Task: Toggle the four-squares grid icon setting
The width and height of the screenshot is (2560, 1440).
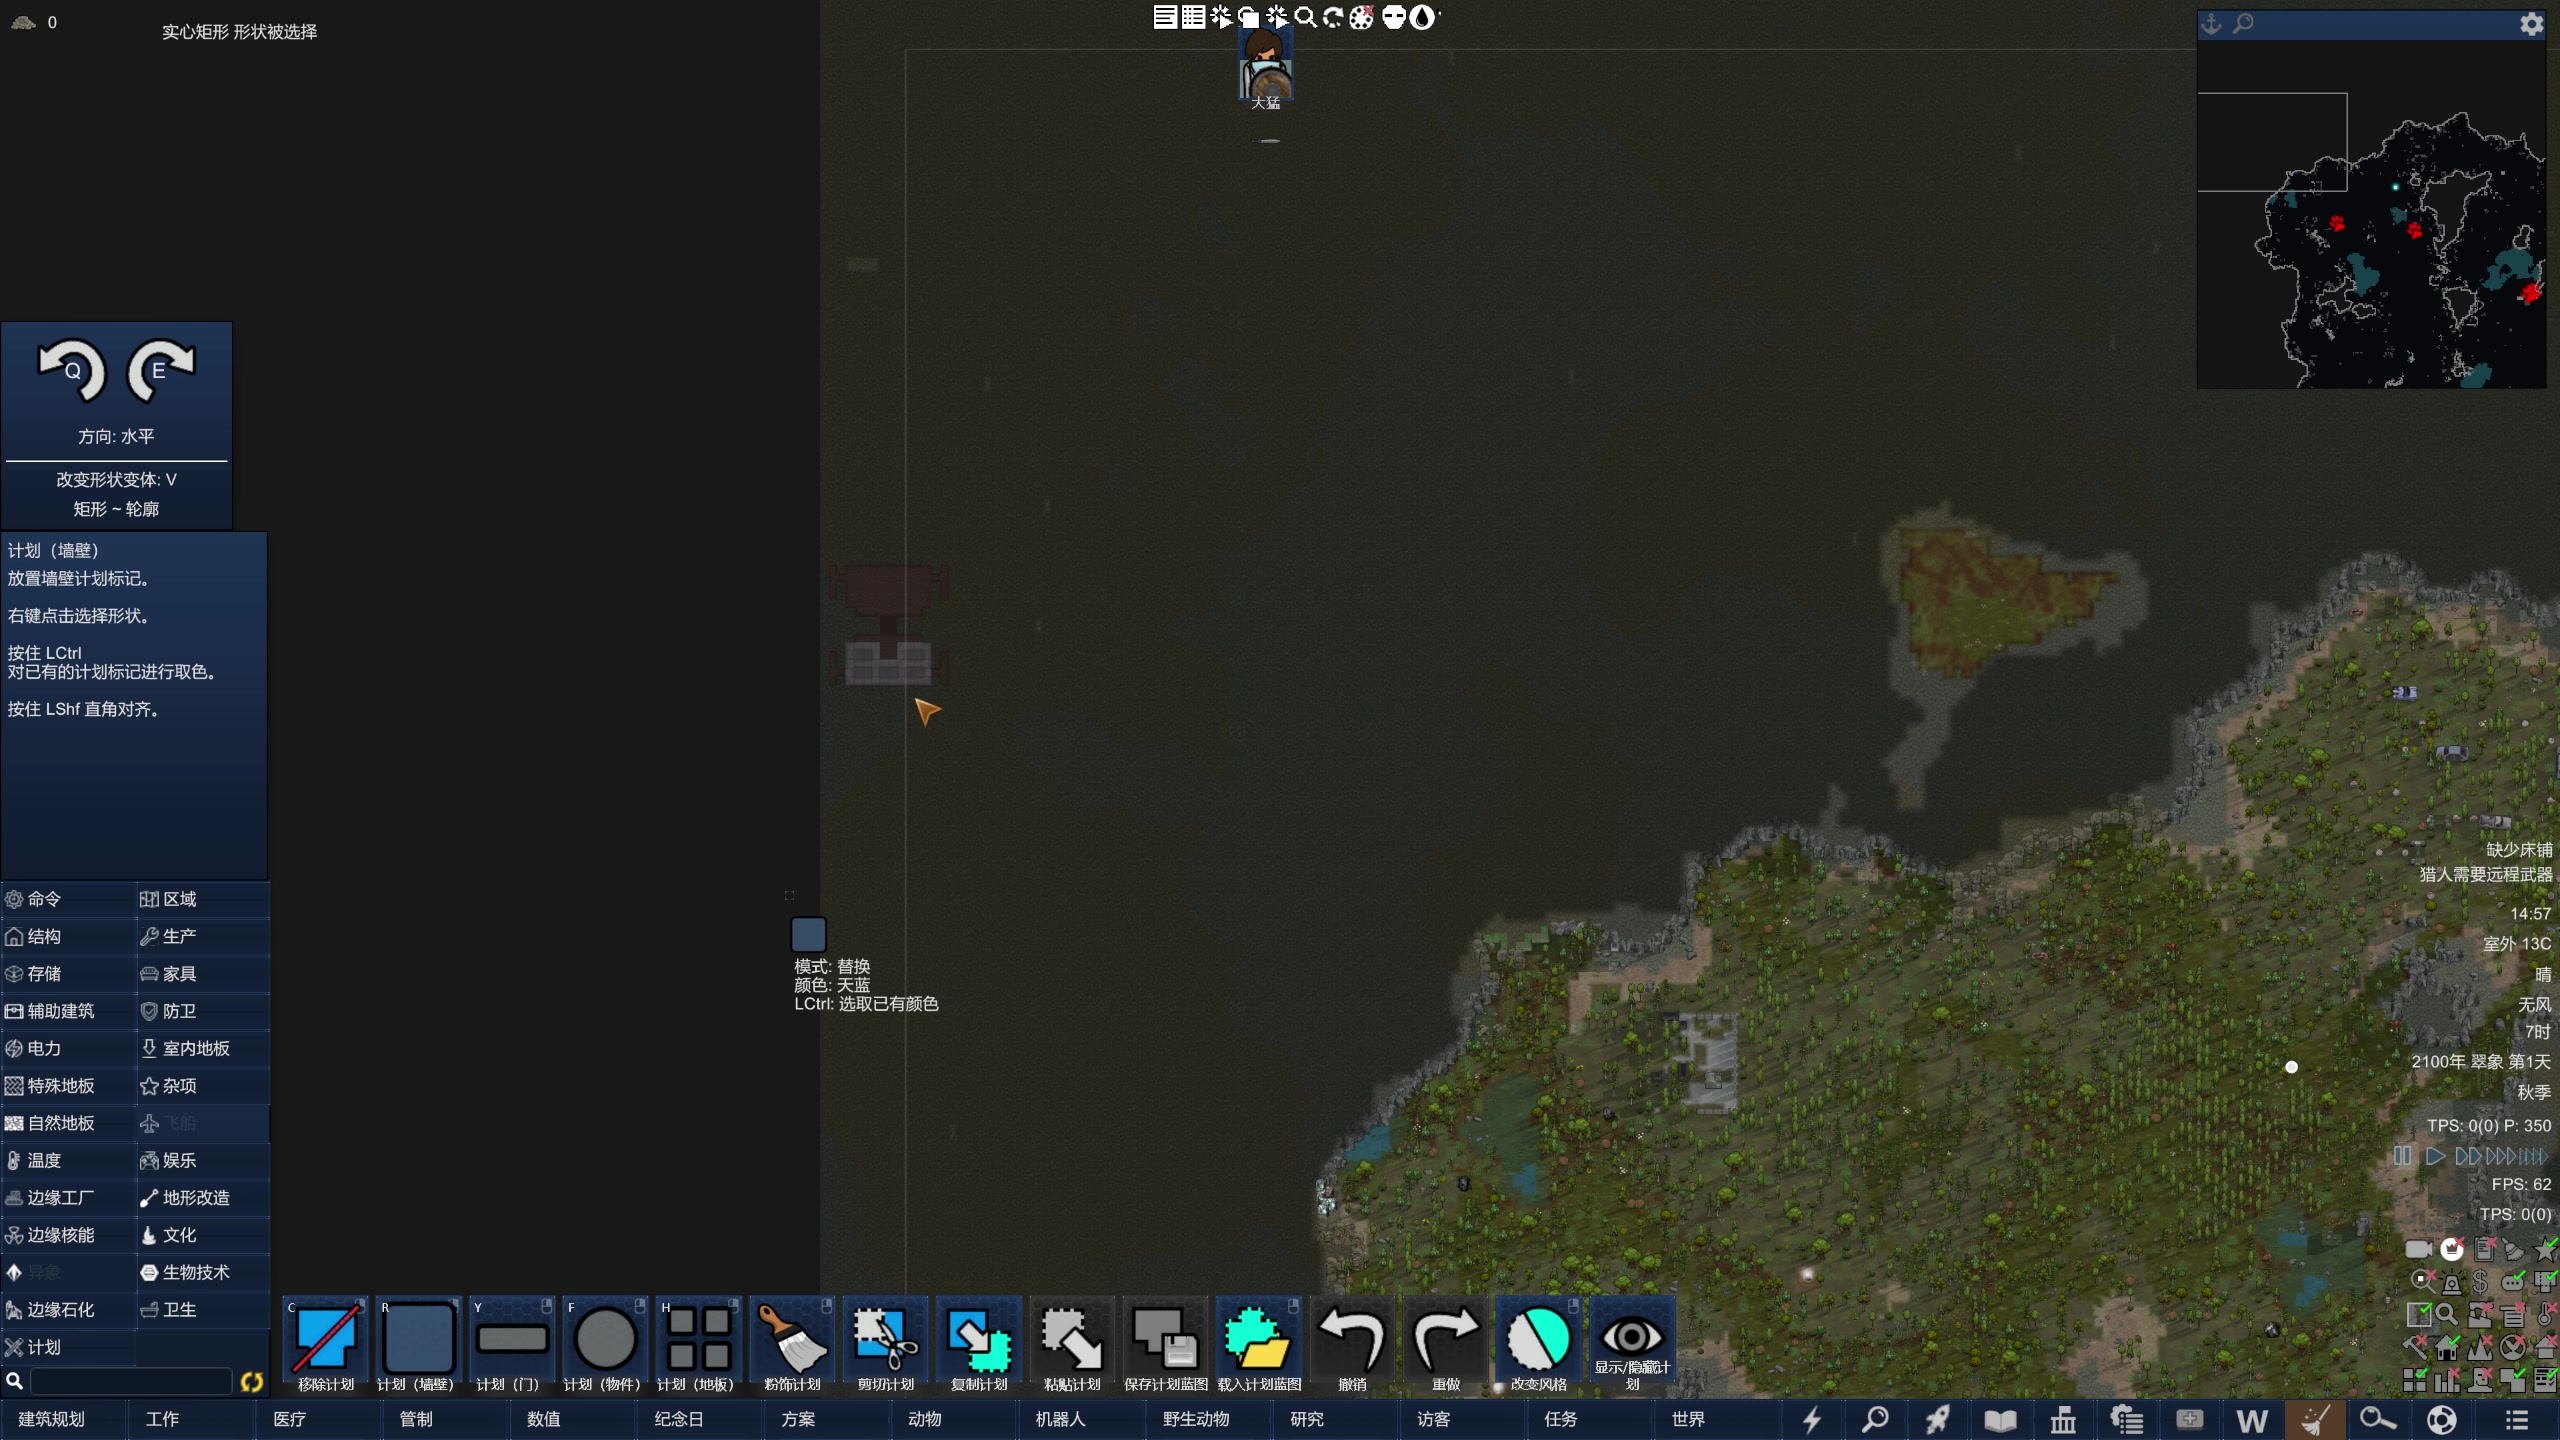Action: [2416, 1380]
